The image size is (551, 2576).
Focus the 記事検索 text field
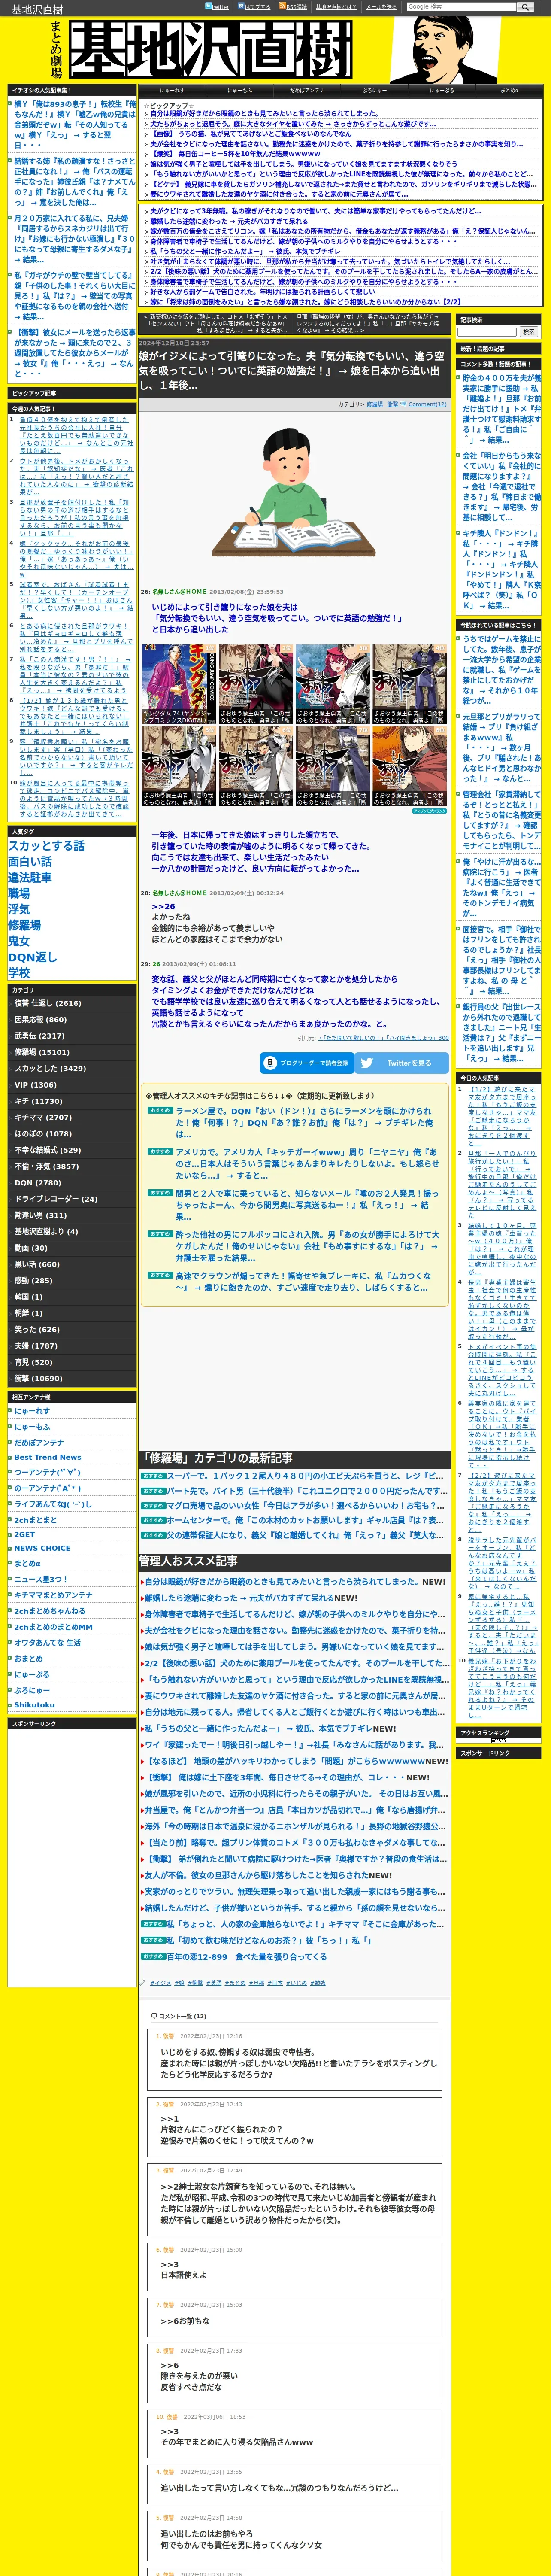pos(487,332)
